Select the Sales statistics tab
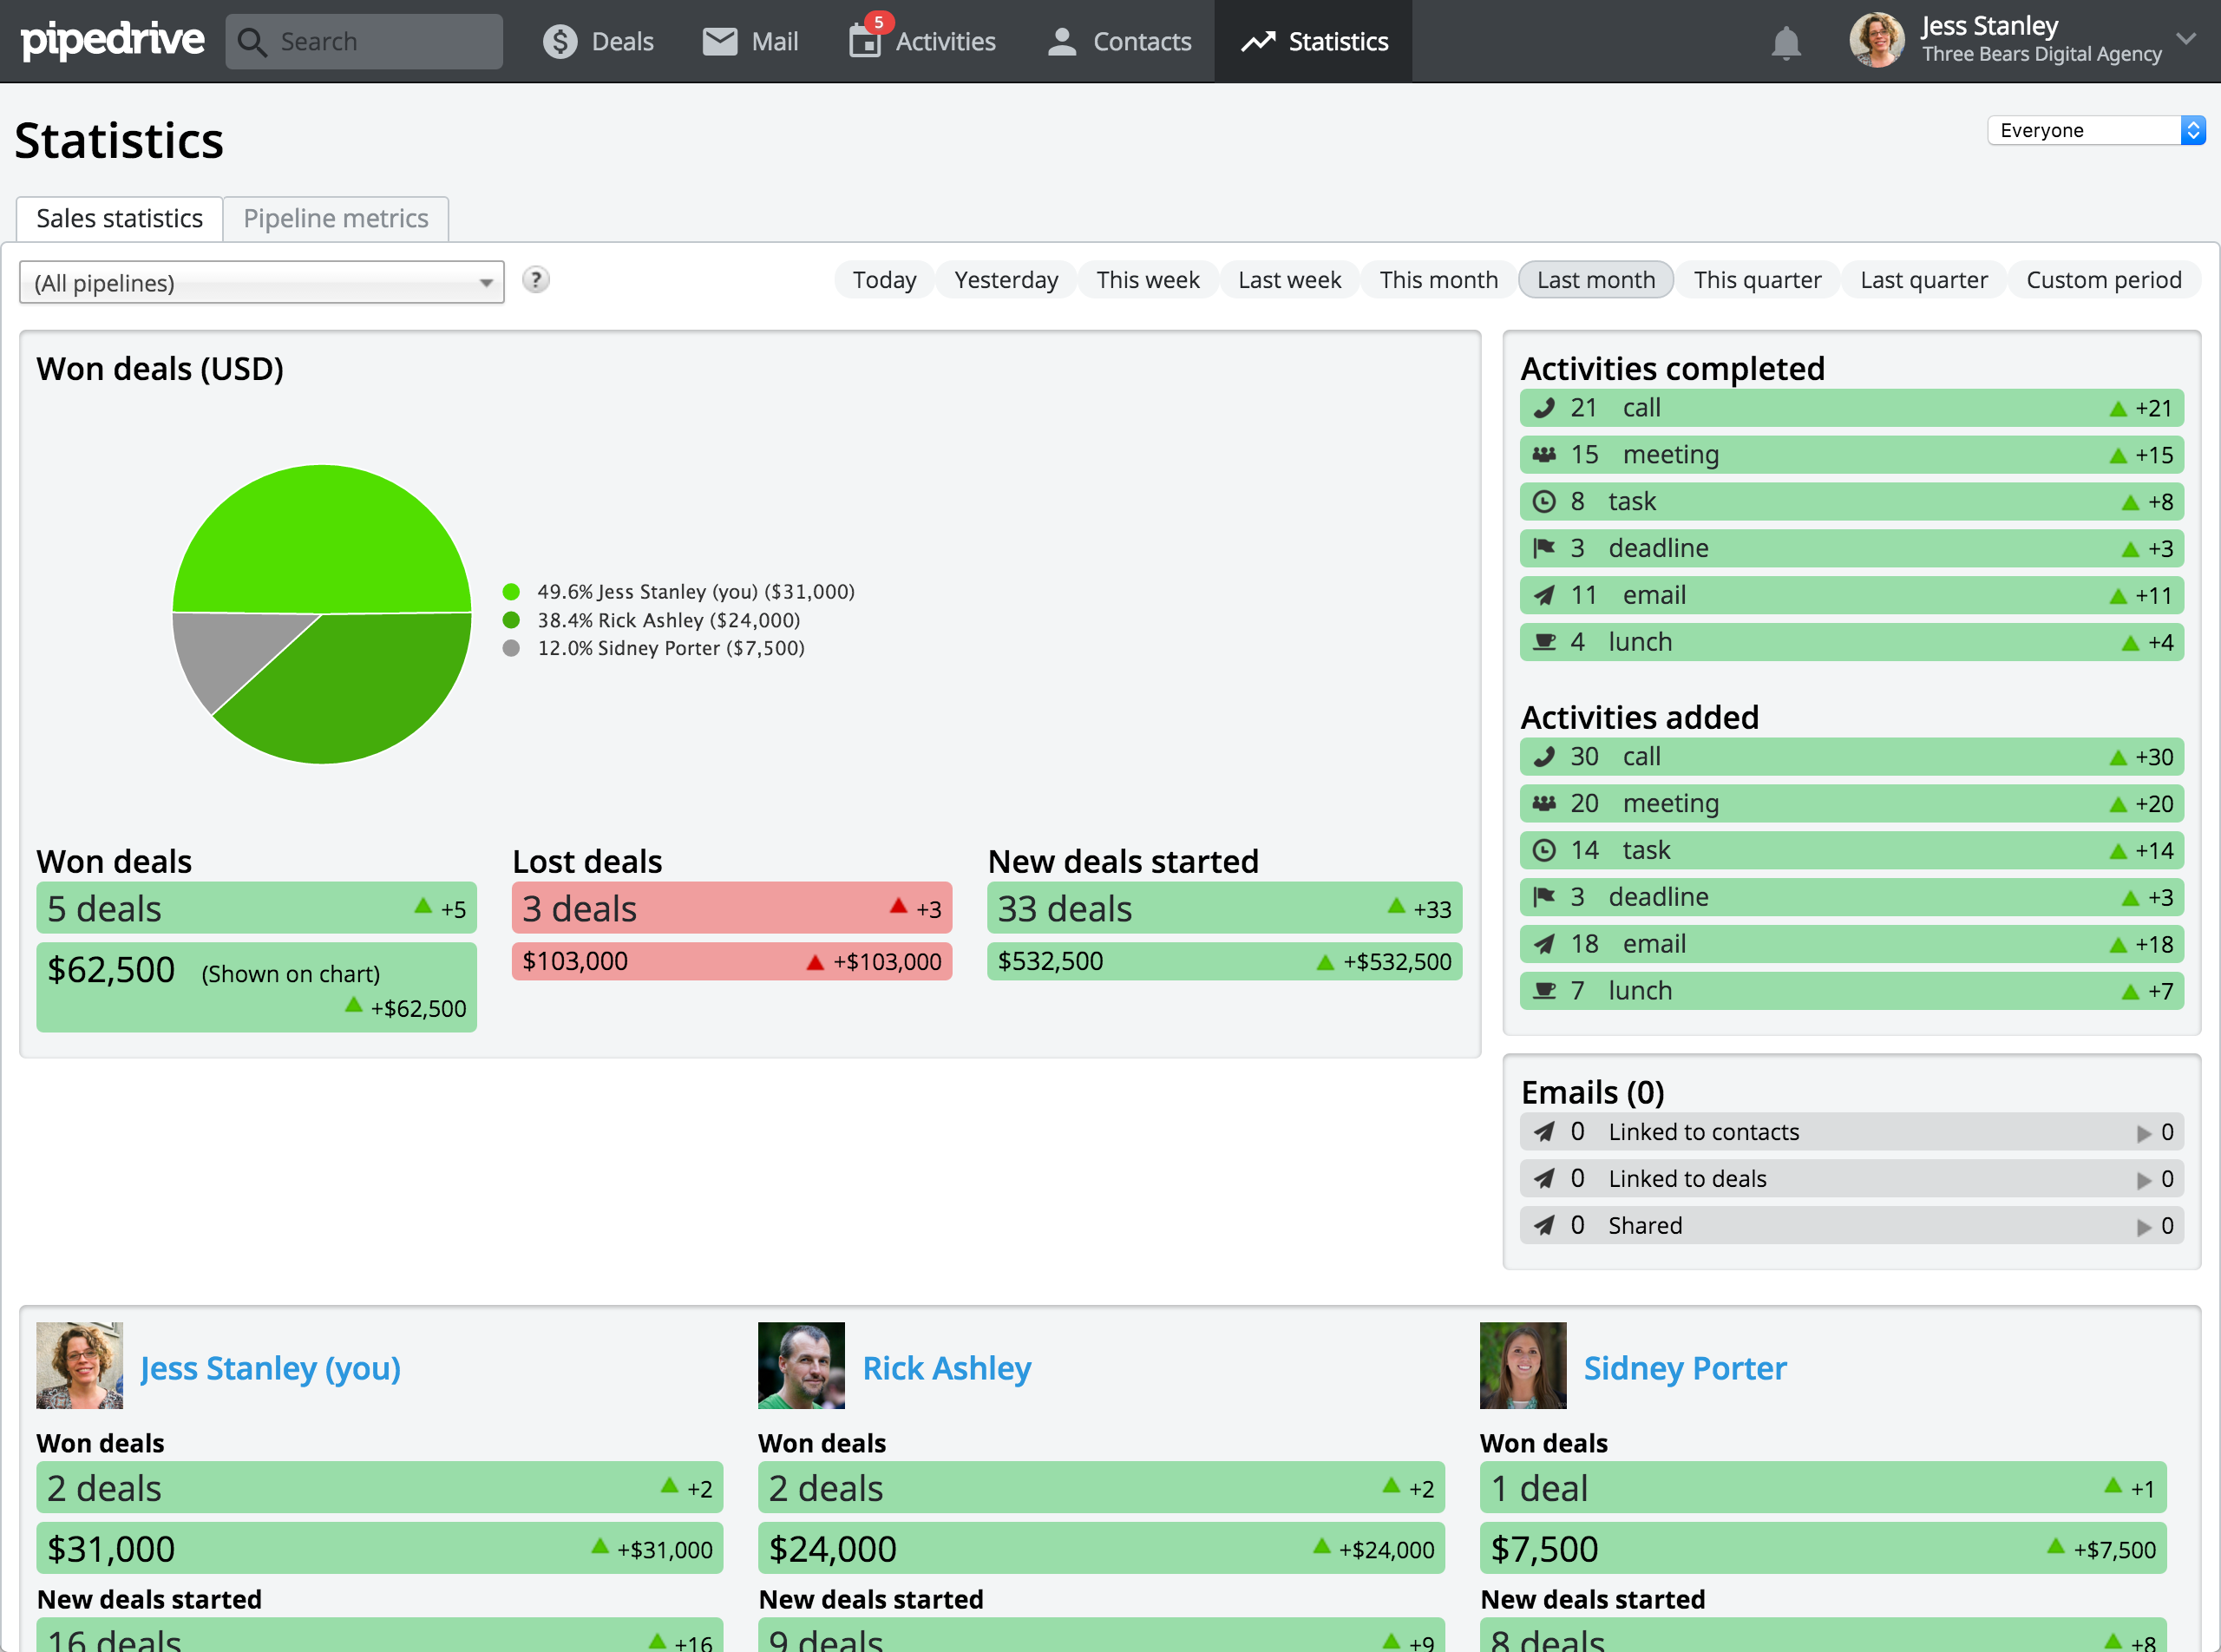The width and height of the screenshot is (2221, 1652). tap(118, 217)
